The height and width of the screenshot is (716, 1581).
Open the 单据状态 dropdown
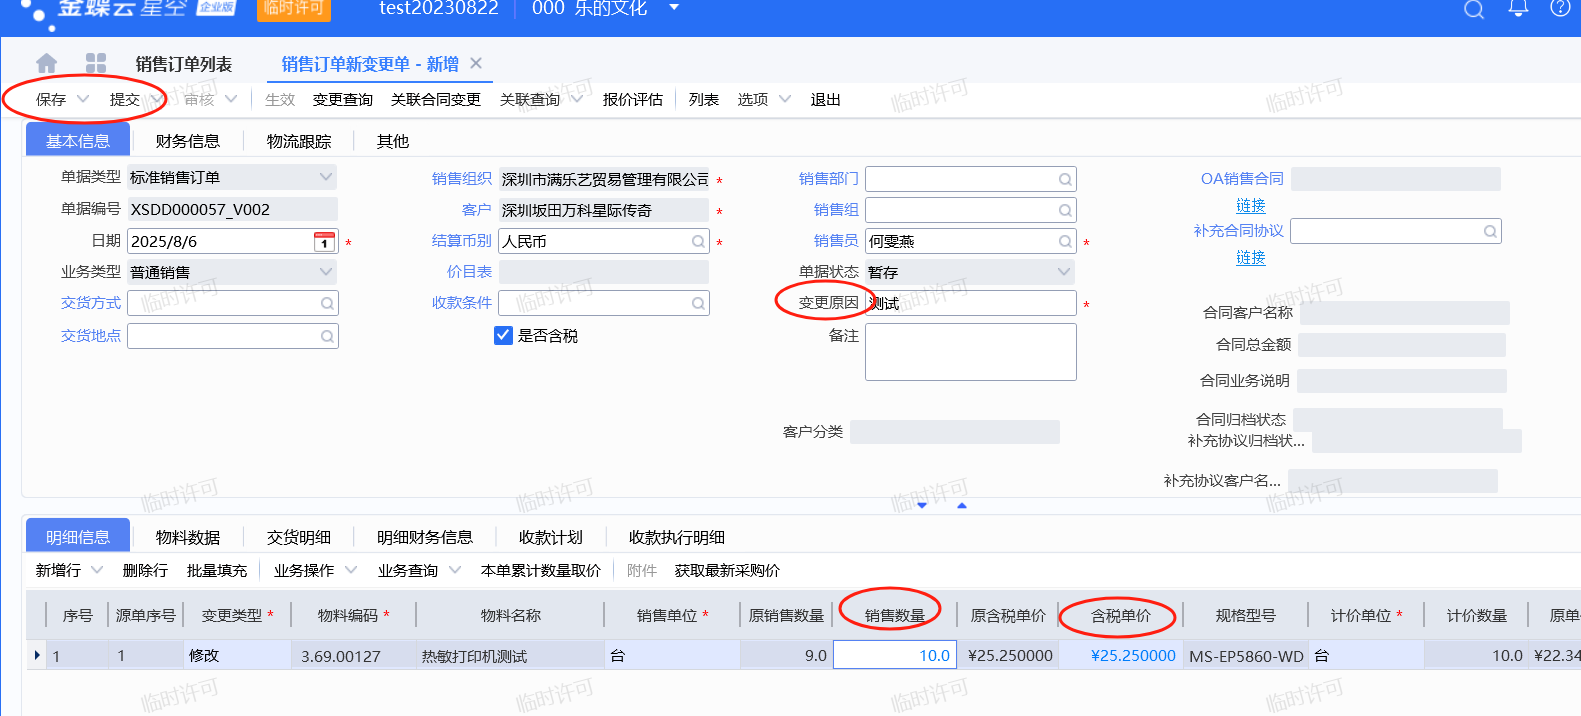click(x=1063, y=272)
